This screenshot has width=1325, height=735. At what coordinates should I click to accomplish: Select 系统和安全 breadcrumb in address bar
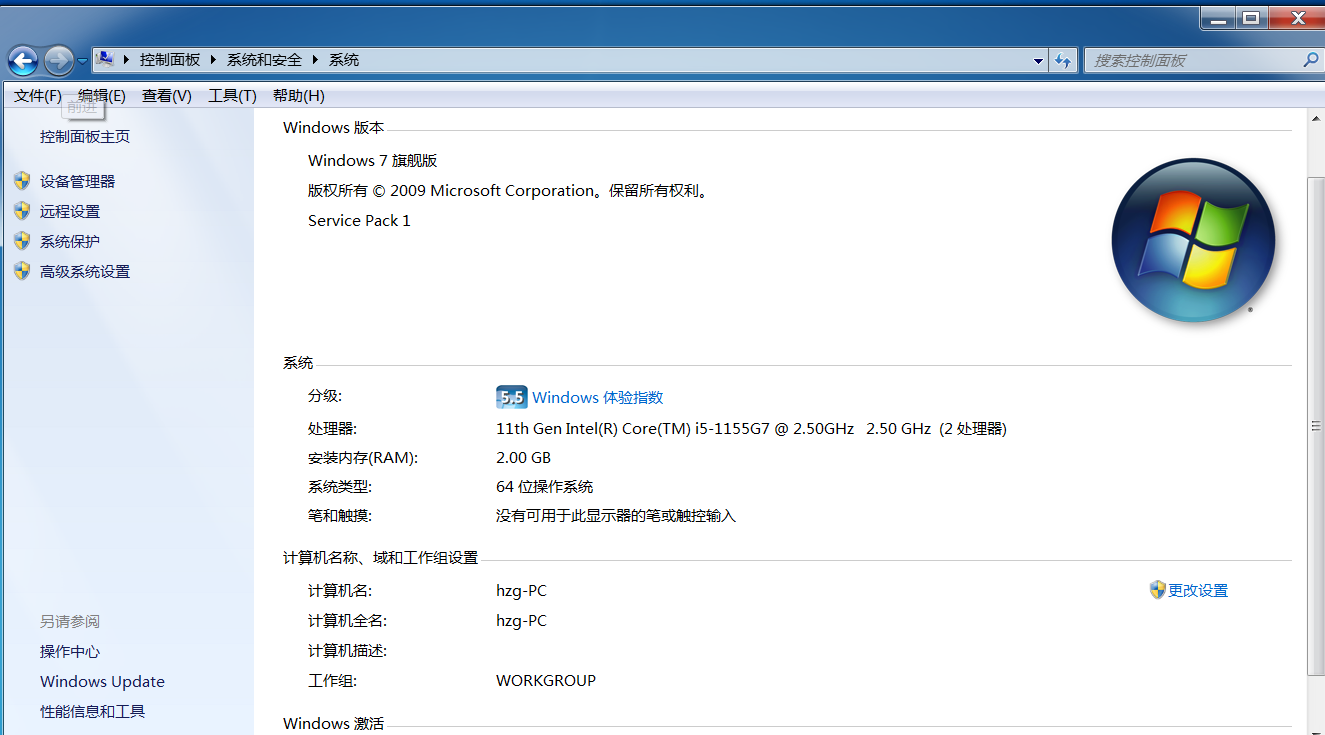point(264,60)
